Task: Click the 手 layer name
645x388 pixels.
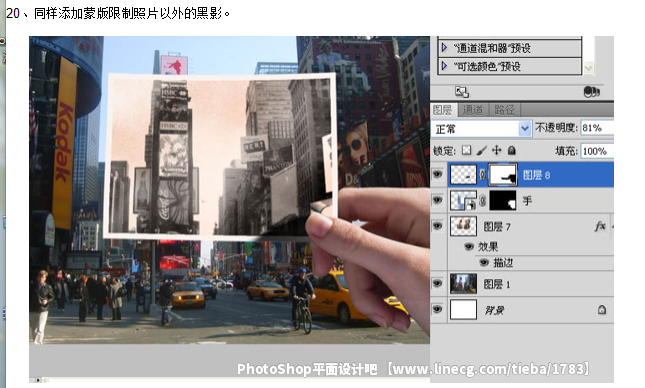Action: coord(527,201)
